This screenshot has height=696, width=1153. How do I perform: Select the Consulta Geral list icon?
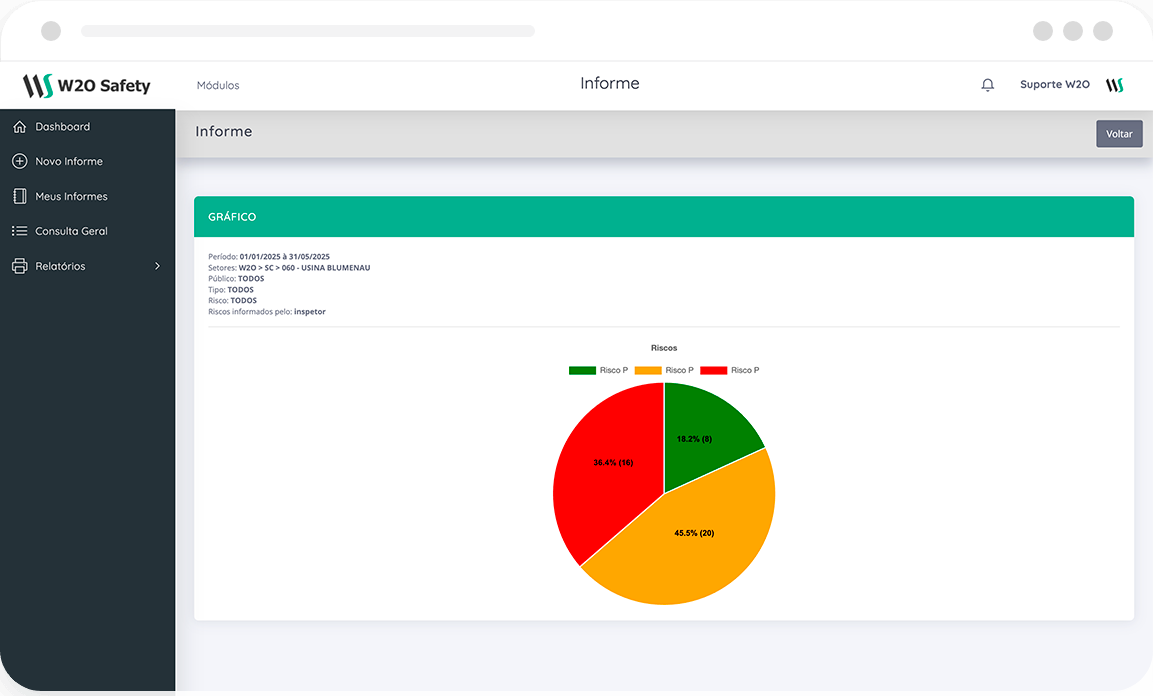(x=19, y=231)
